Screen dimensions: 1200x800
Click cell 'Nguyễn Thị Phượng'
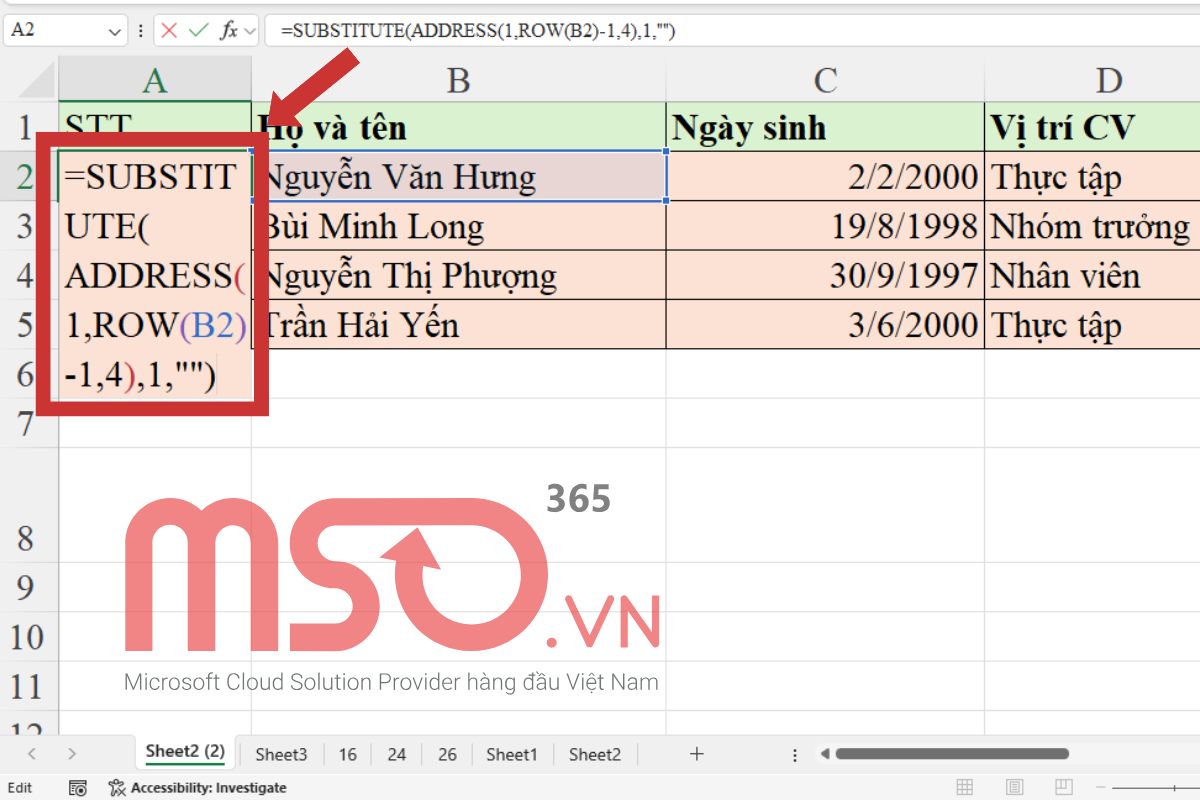(459, 275)
